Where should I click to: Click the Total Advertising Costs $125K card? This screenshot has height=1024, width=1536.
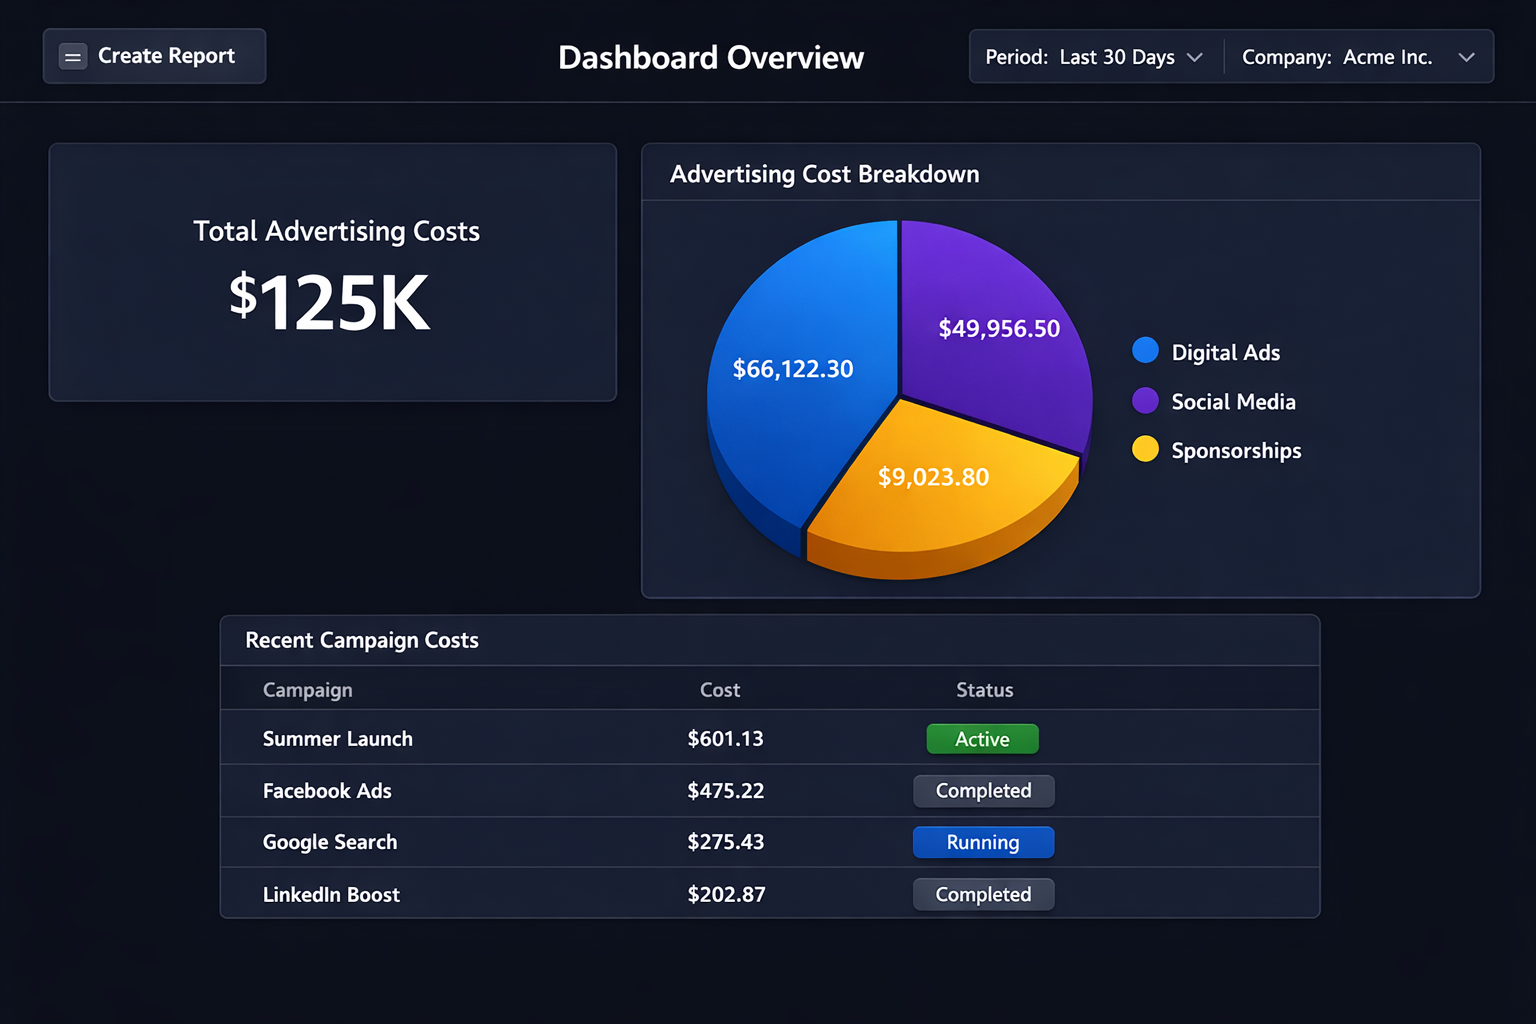333,272
